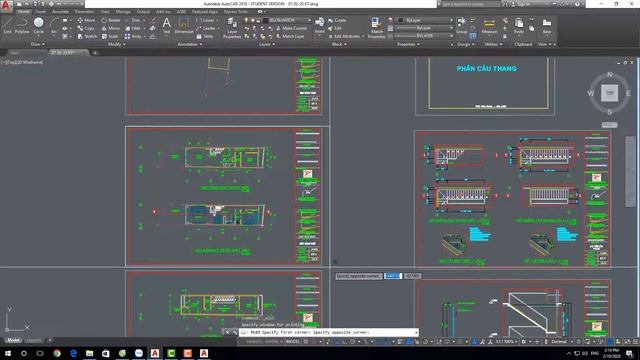The width and height of the screenshot is (640, 360).
Task: Open Windows Start menu
Action: [x=7, y=353]
